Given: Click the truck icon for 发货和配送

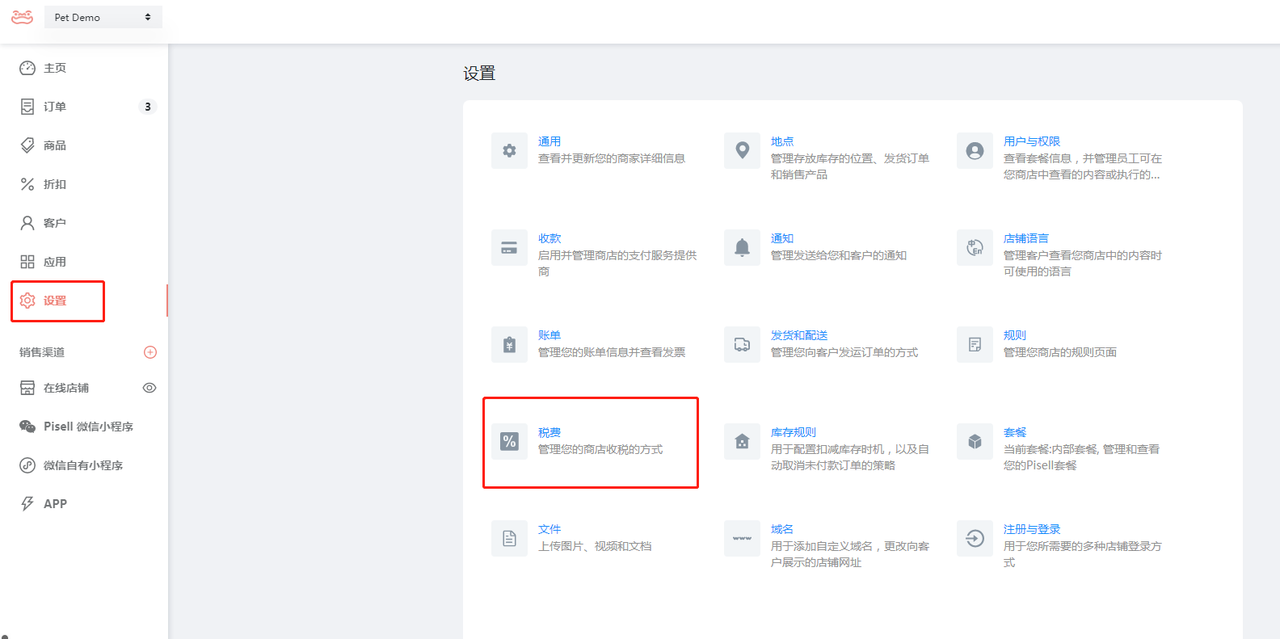Looking at the screenshot, I should click(x=742, y=344).
